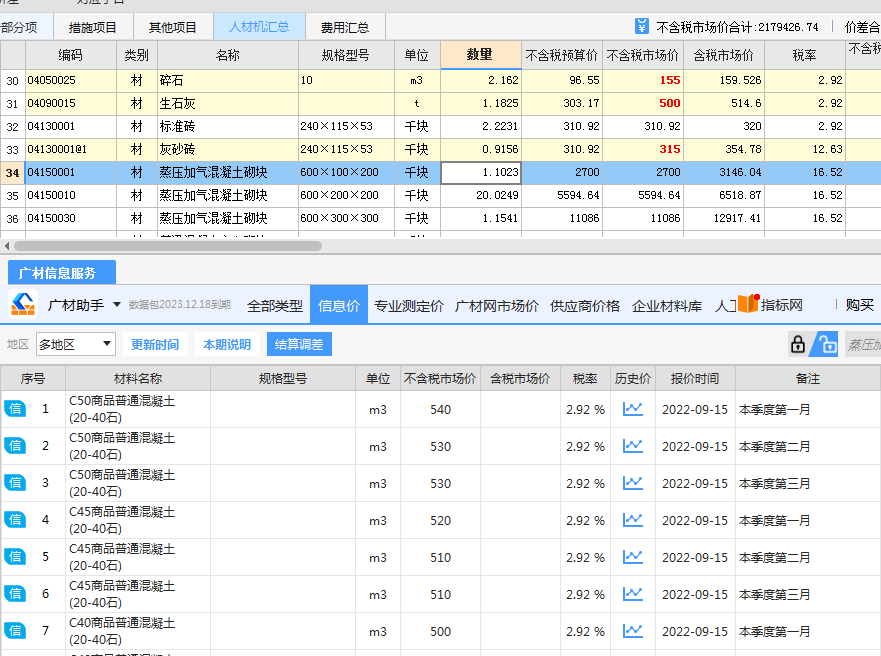Expand the 广材助手 dropdown arrow
The width and height of the screenshot is (881, 656).
[117, 304]
